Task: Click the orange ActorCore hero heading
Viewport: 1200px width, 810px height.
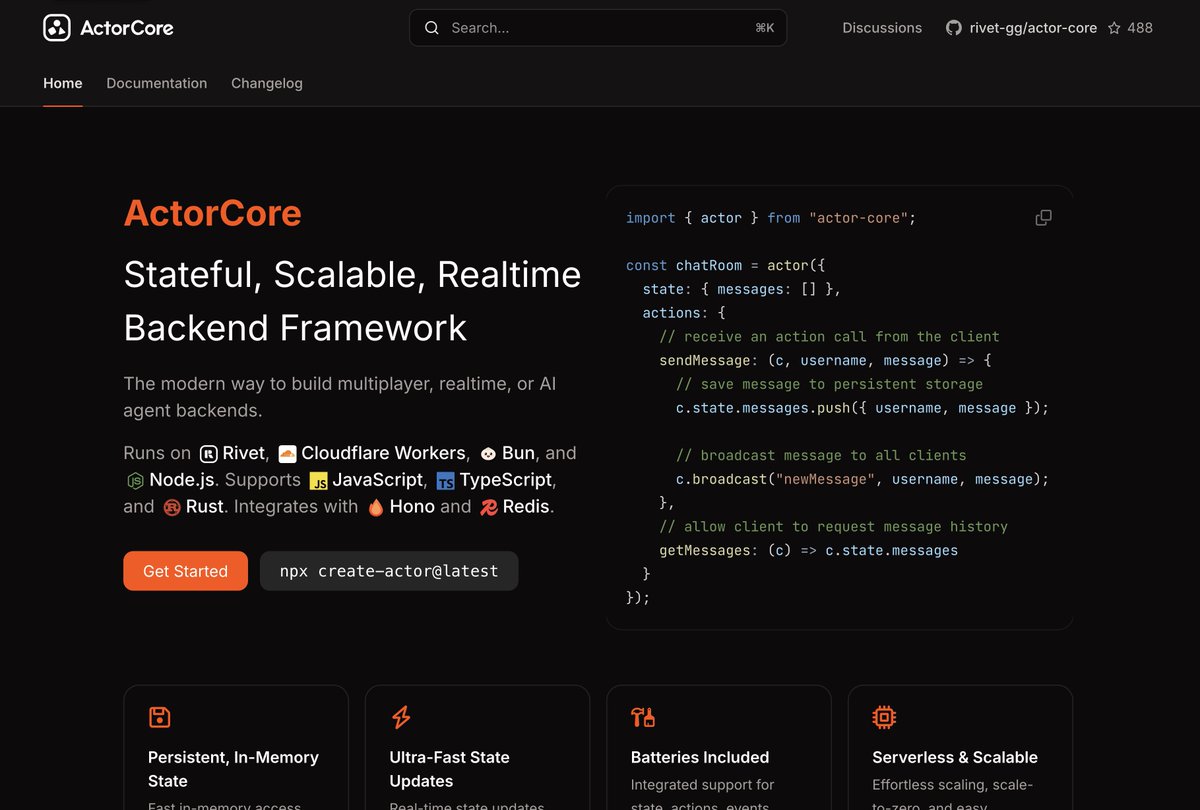Action: tap(213, 213)
